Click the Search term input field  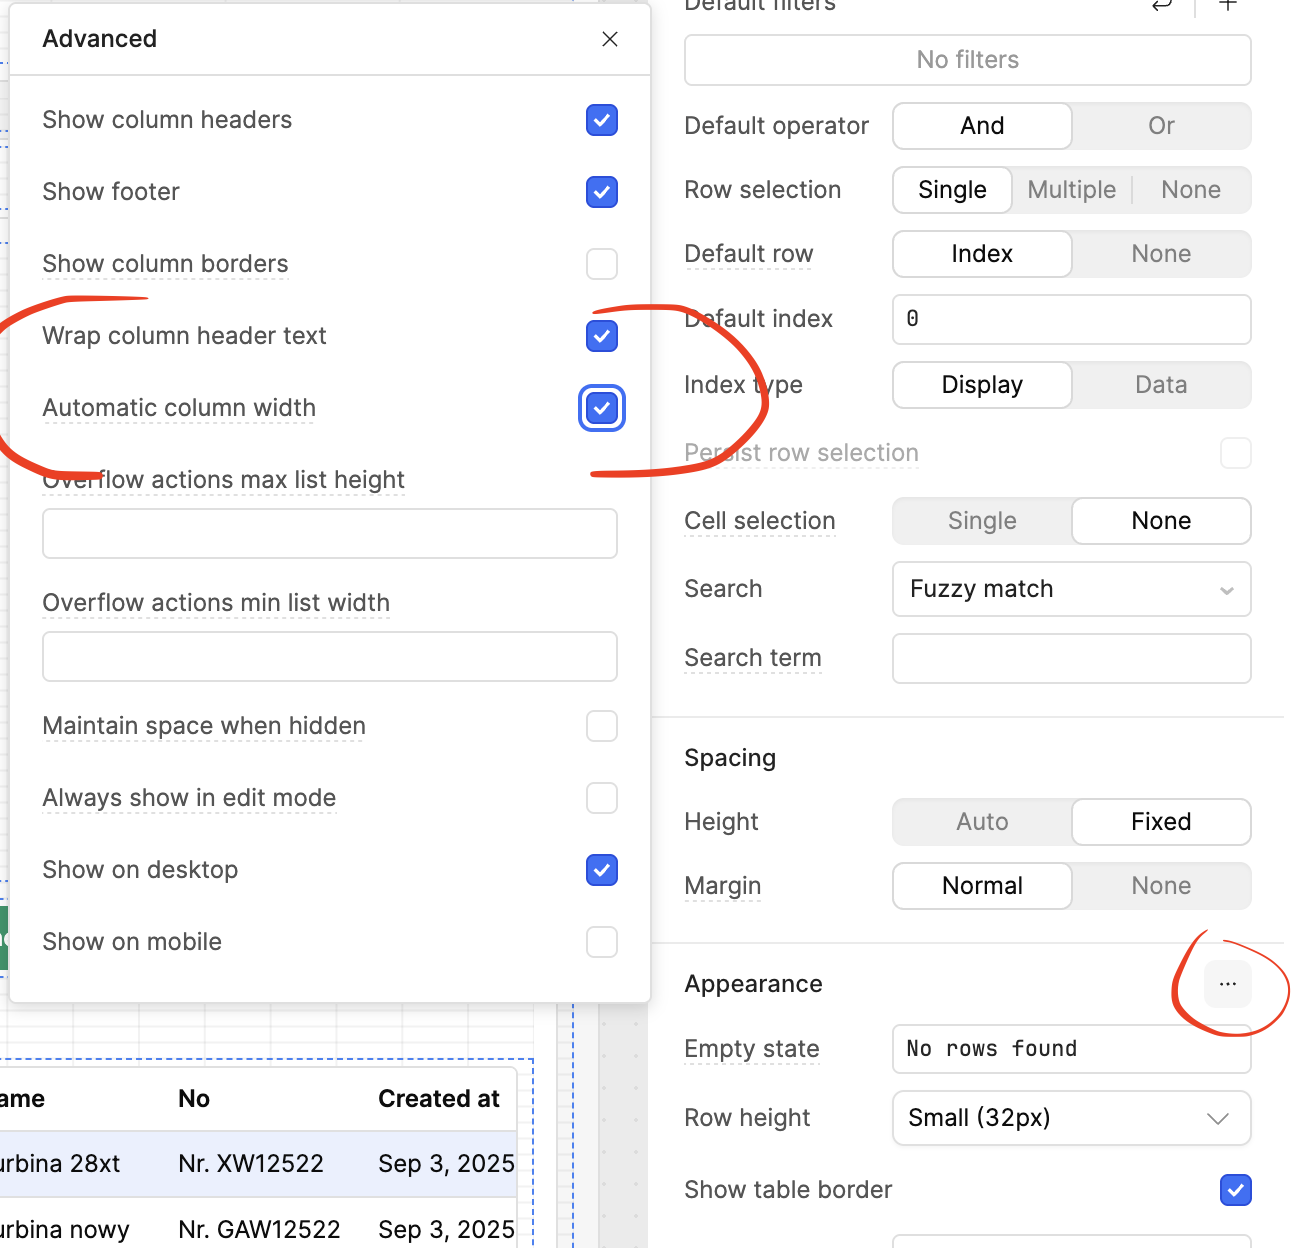[x=1071, y=659]
